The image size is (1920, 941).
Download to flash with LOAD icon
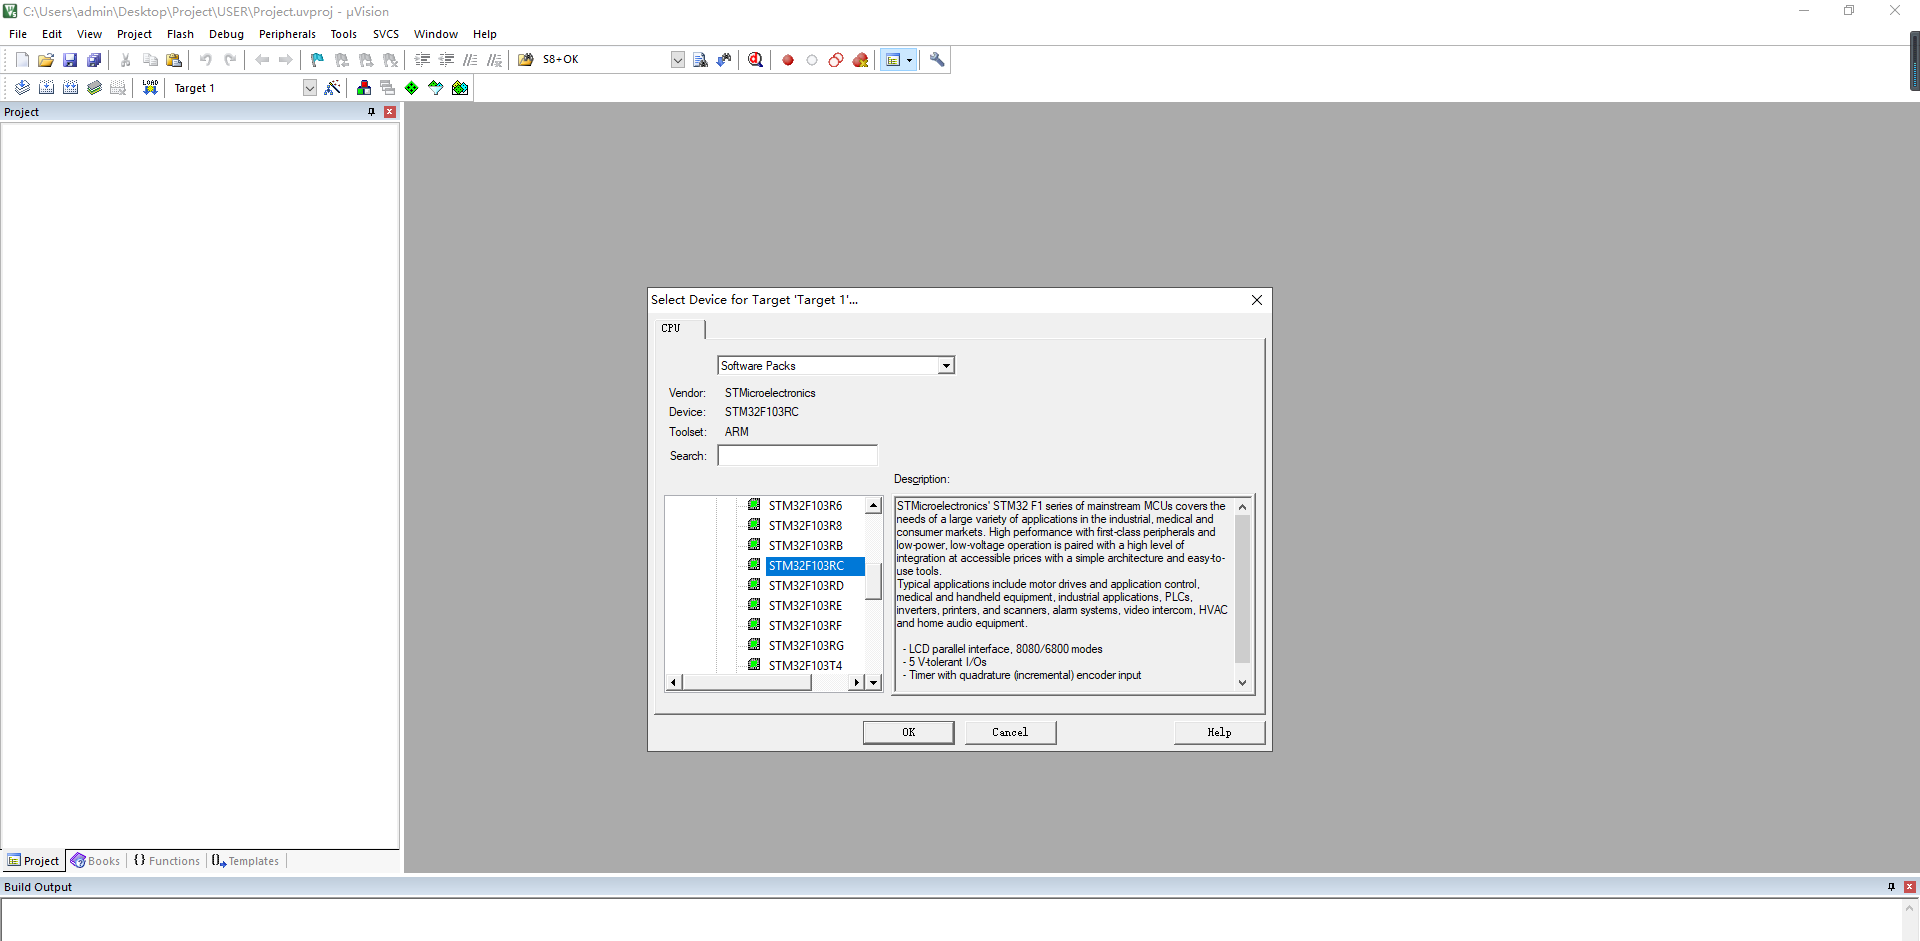(150, 88)
